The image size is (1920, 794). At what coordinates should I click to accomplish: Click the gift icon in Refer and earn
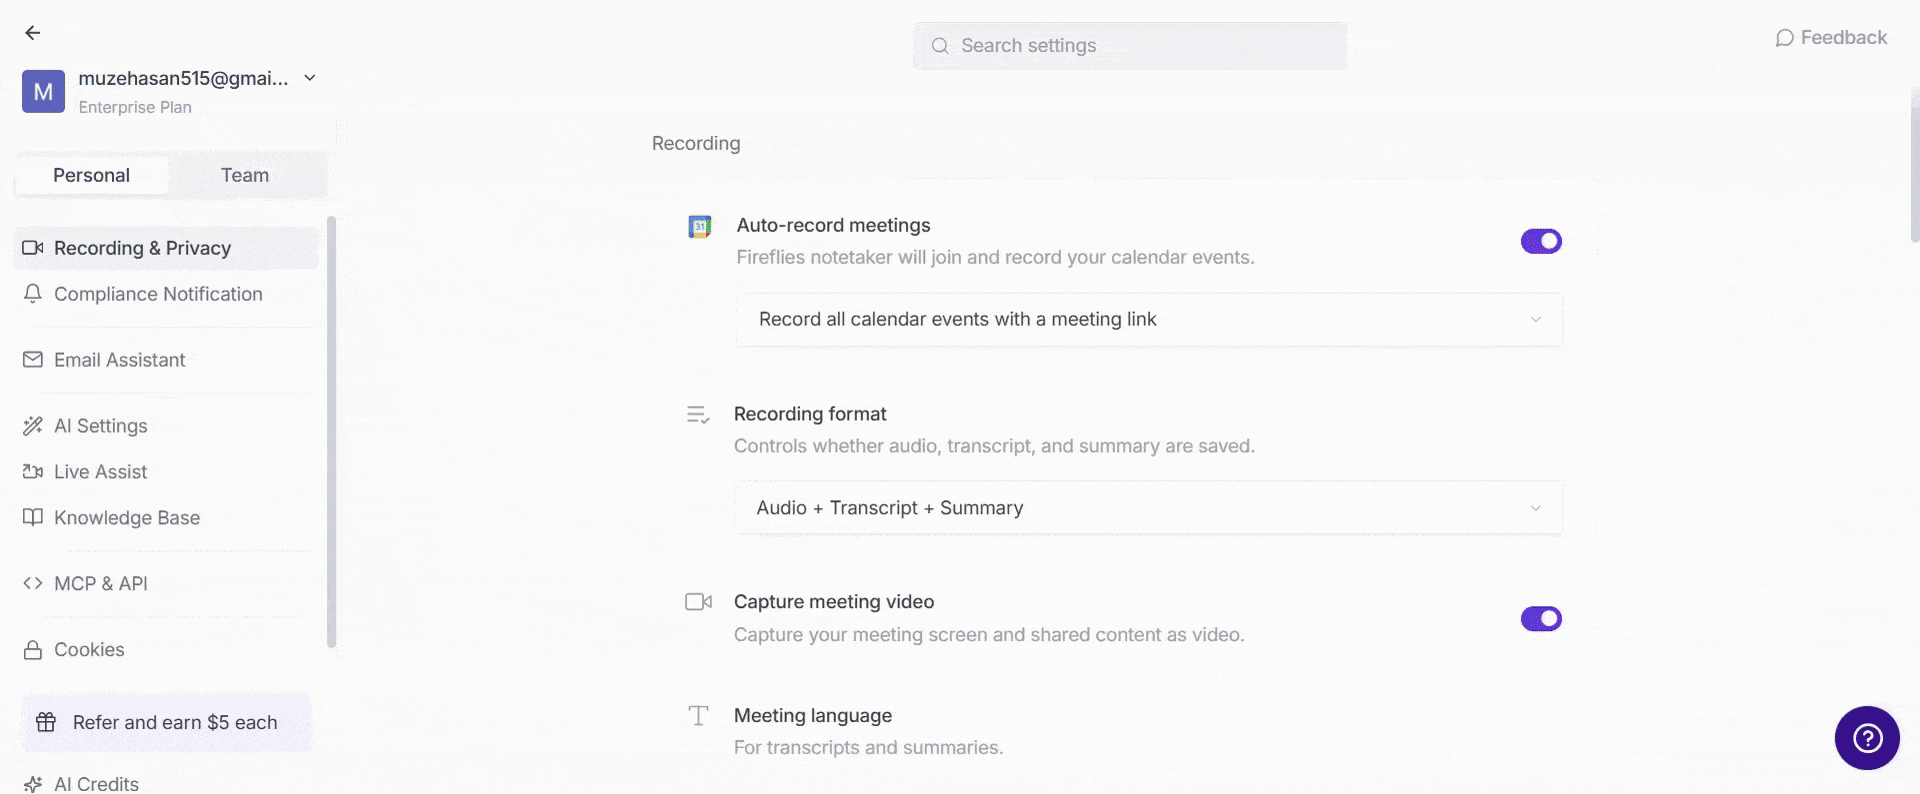click(46, 722)
